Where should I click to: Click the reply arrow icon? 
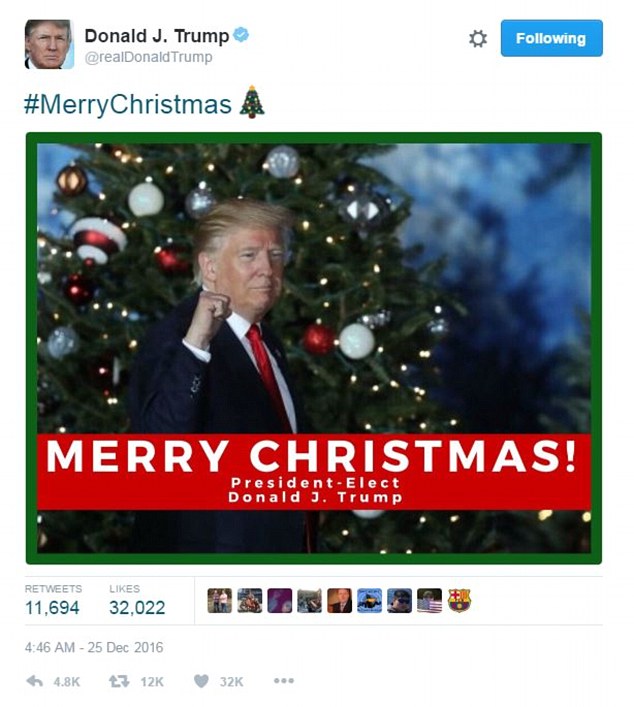35,681
